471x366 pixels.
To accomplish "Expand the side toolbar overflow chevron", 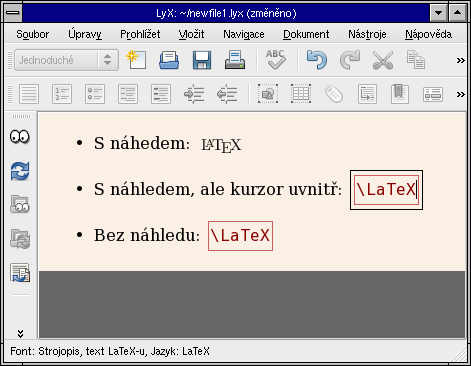I will point(20,333).
